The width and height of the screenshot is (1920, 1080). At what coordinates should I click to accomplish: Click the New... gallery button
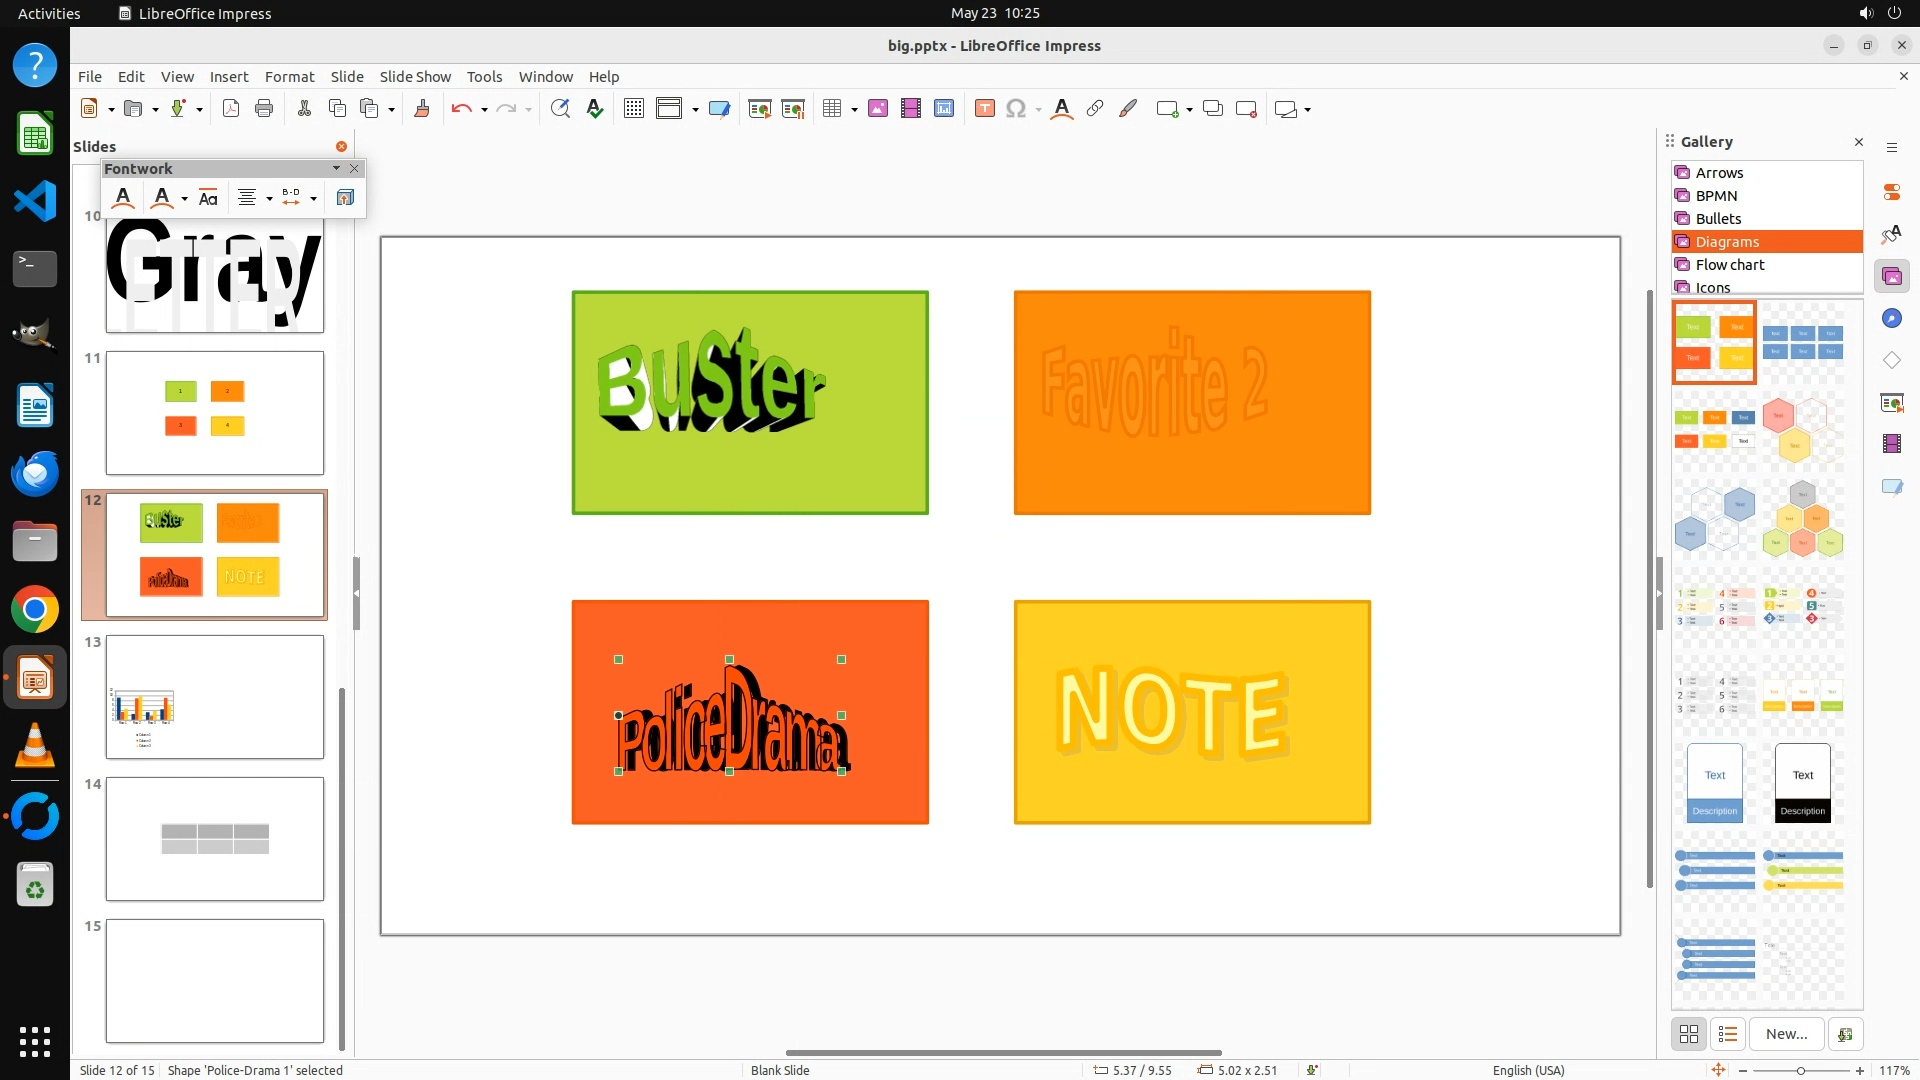[x=1786, y=1034]
